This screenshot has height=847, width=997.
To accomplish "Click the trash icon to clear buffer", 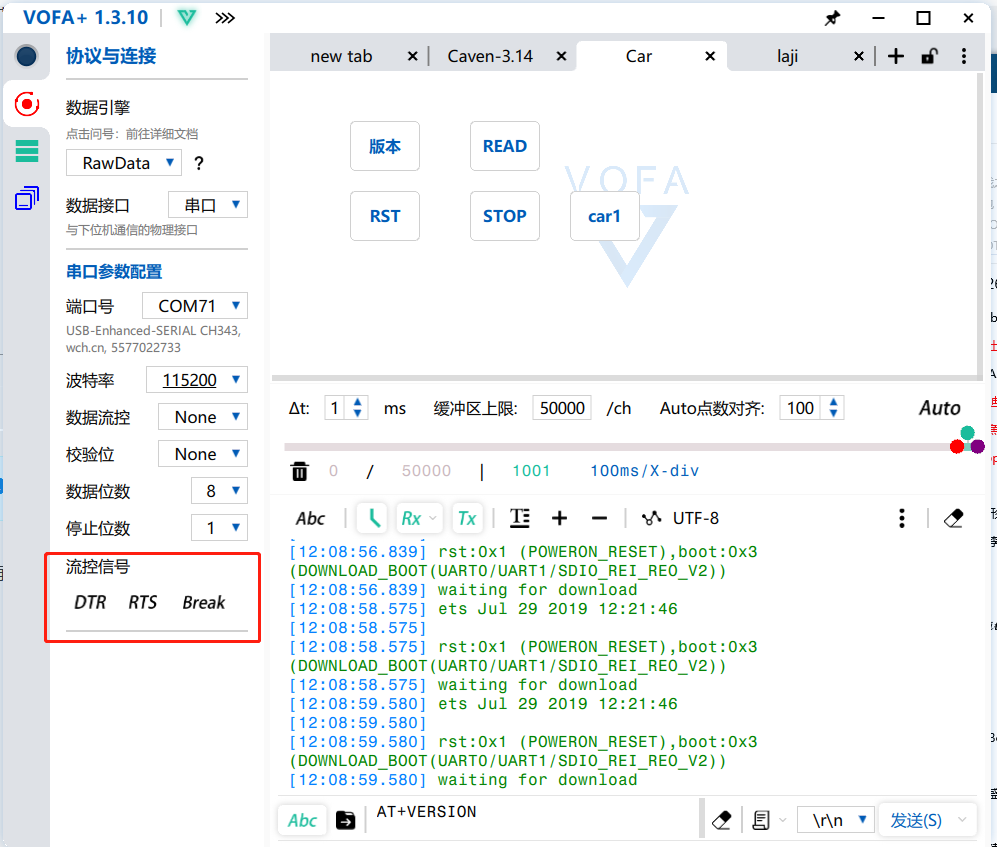I will (x=300, y=471).
